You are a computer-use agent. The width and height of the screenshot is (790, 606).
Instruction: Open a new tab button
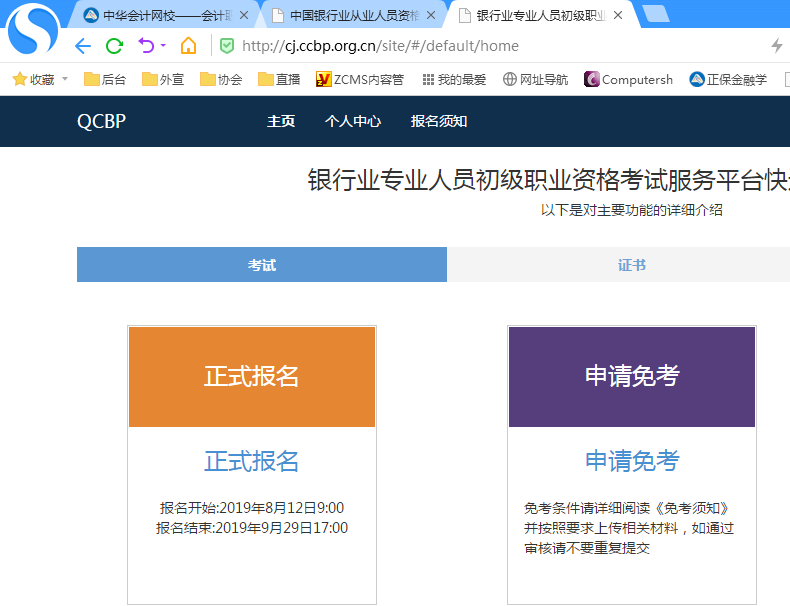pyautogui.click(x=656, y=14)
